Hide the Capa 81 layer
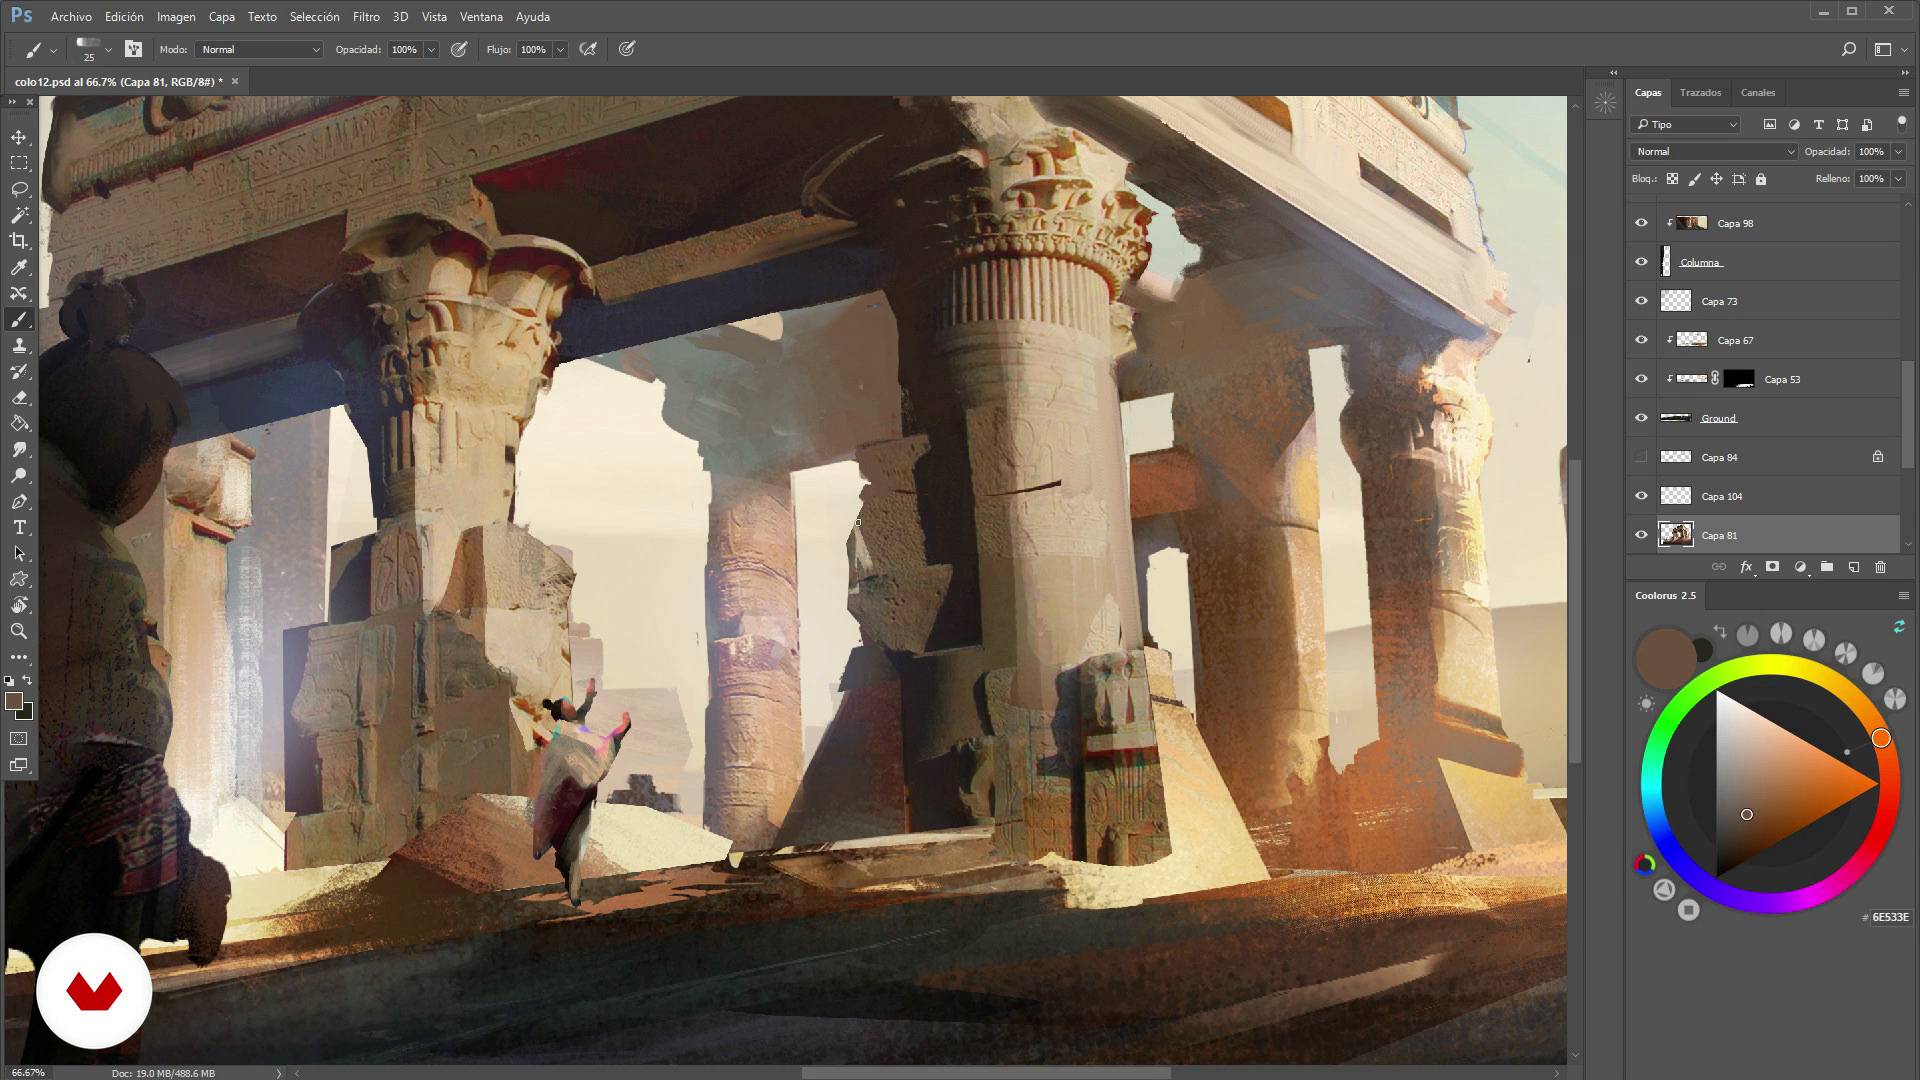1920x1080 pixels. 1641,535
